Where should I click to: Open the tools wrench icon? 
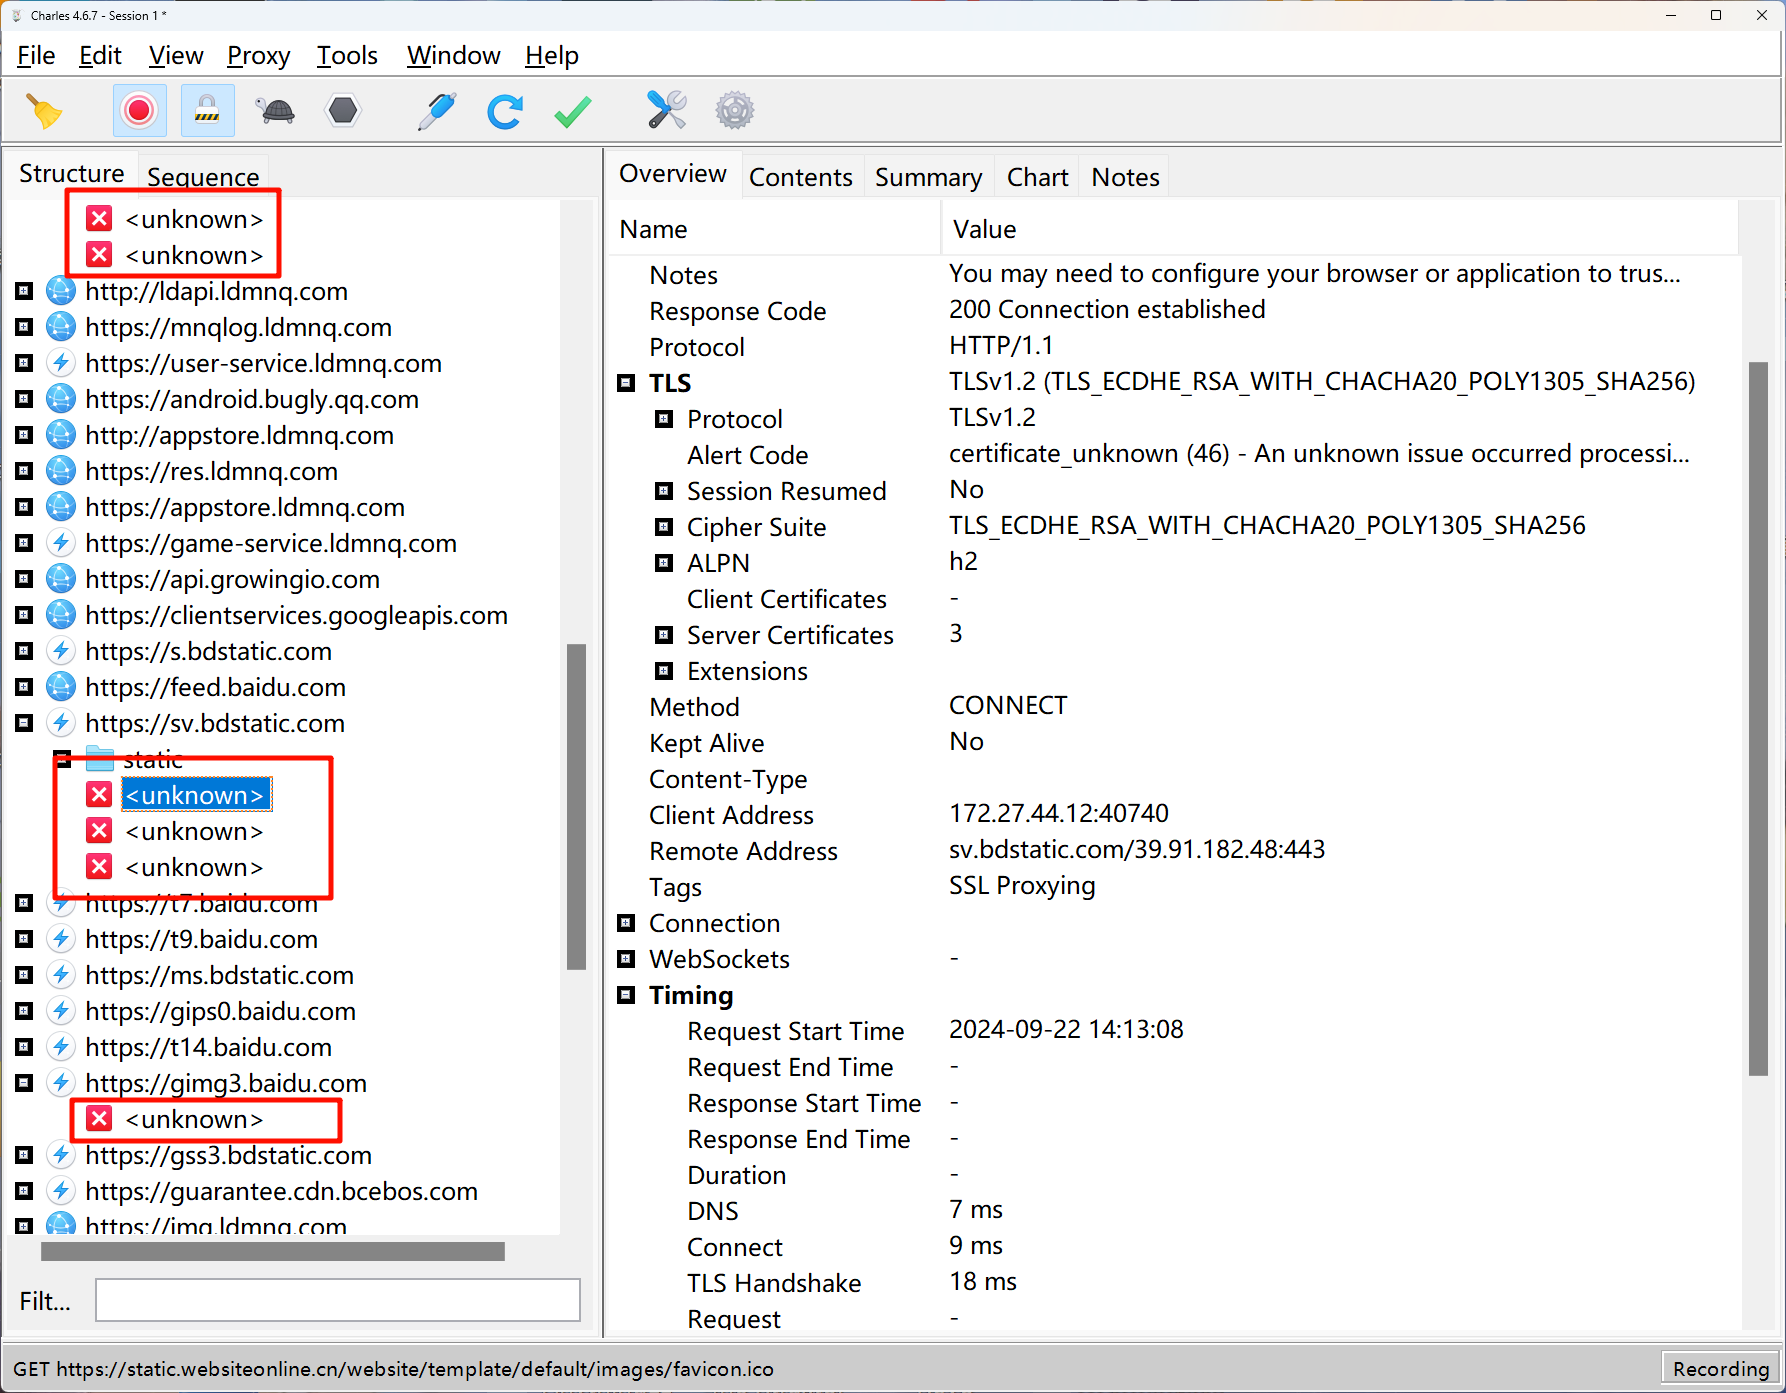point(666,111)
